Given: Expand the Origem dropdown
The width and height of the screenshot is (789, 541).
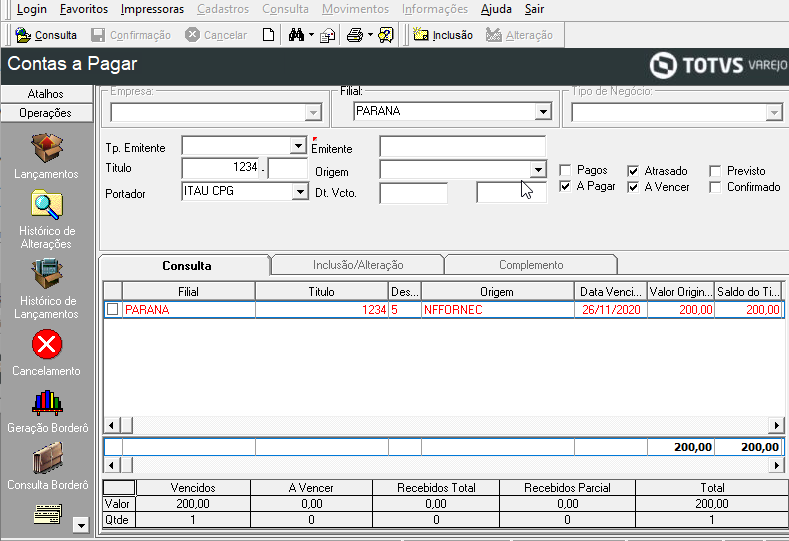Looking at the screenshot, I should [x=538, y=170].
